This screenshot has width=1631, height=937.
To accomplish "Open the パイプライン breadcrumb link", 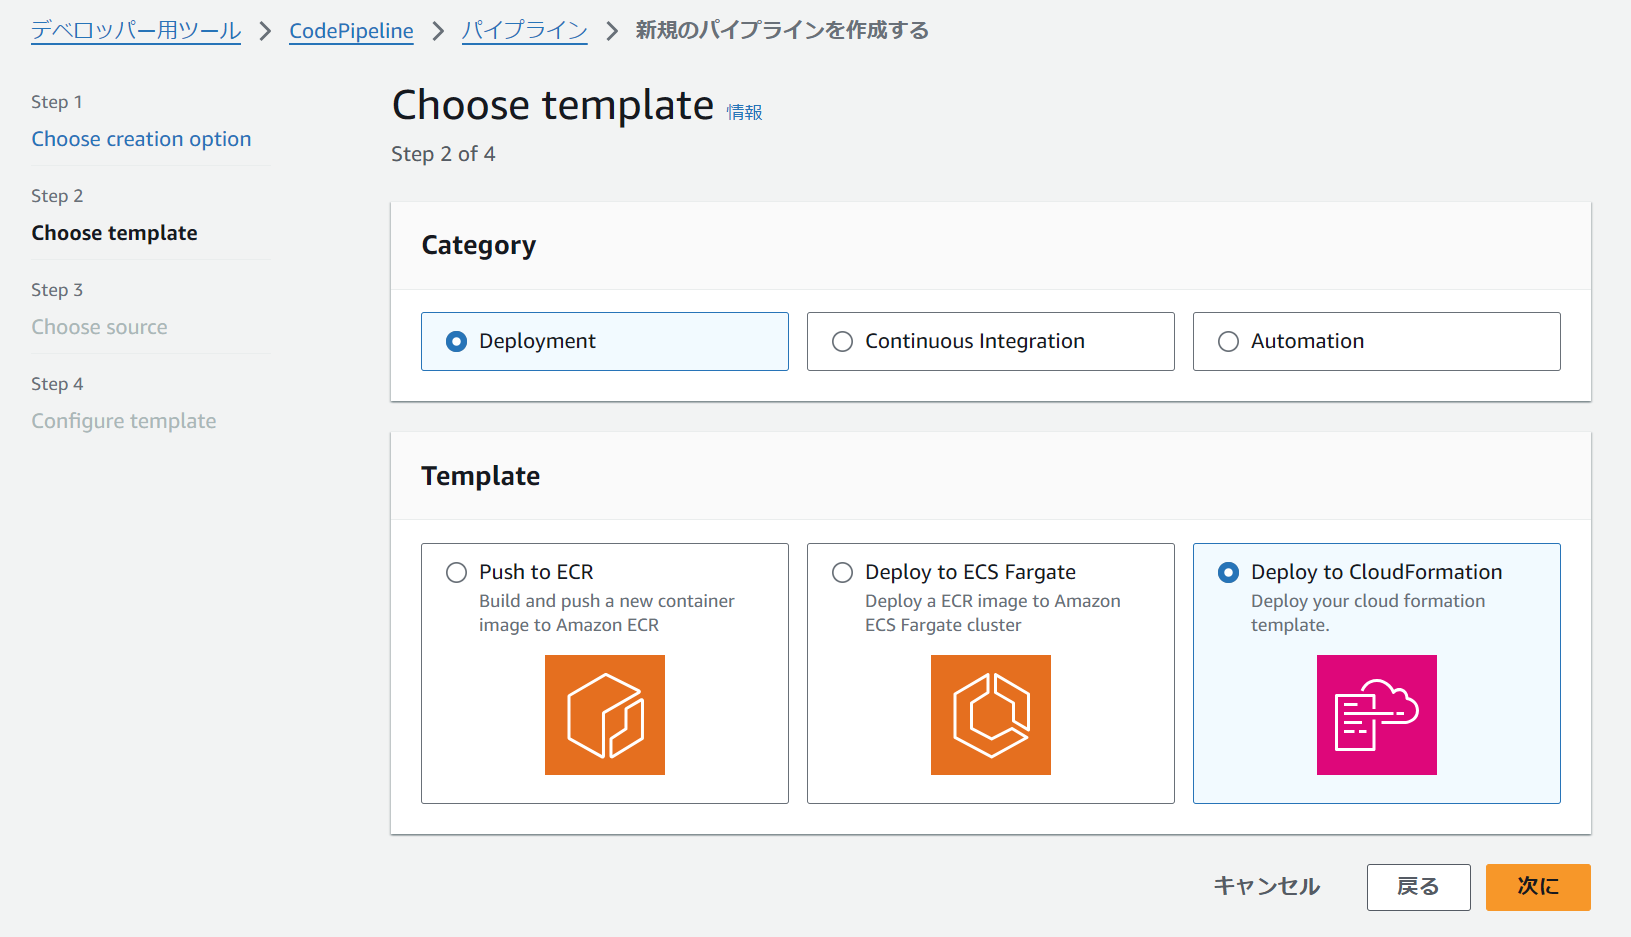I will pos(524,31).
